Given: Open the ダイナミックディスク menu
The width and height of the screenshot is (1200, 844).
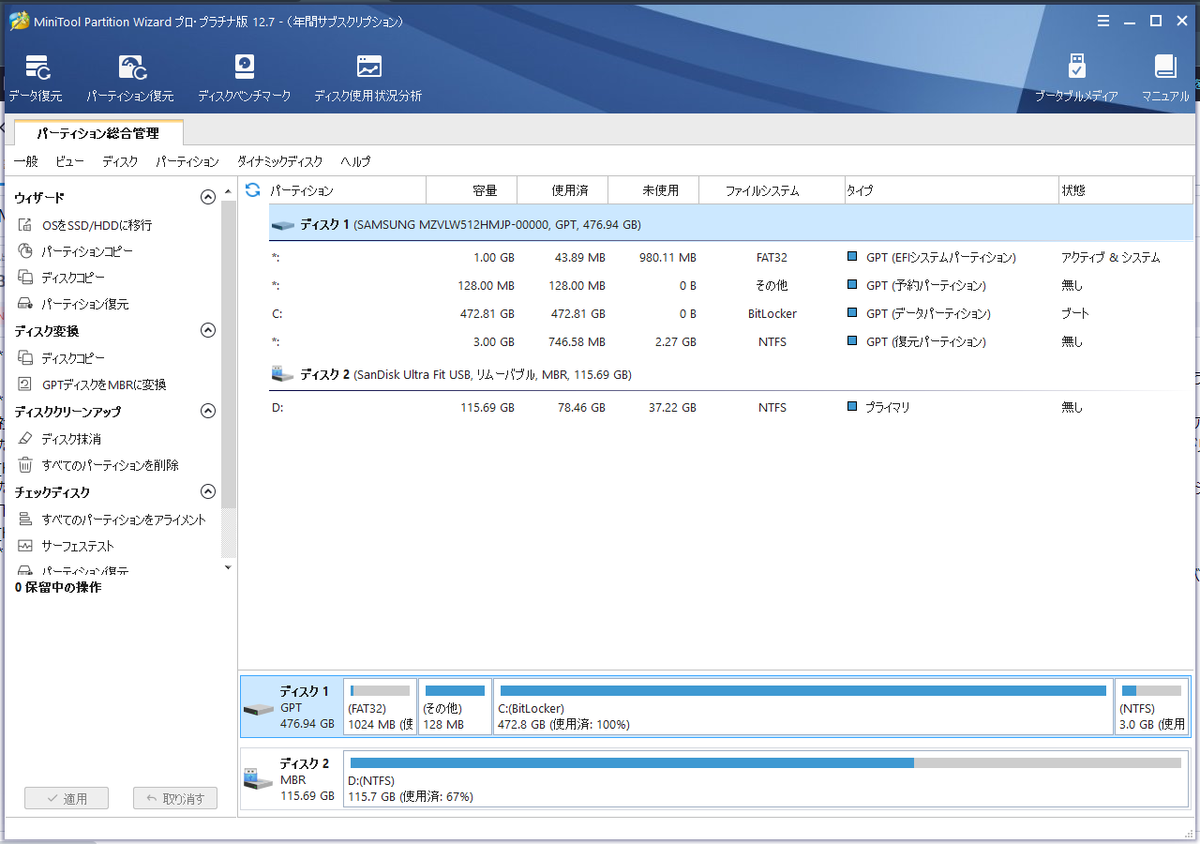Looking at the screenshot, I should click(x=280, y=161).
